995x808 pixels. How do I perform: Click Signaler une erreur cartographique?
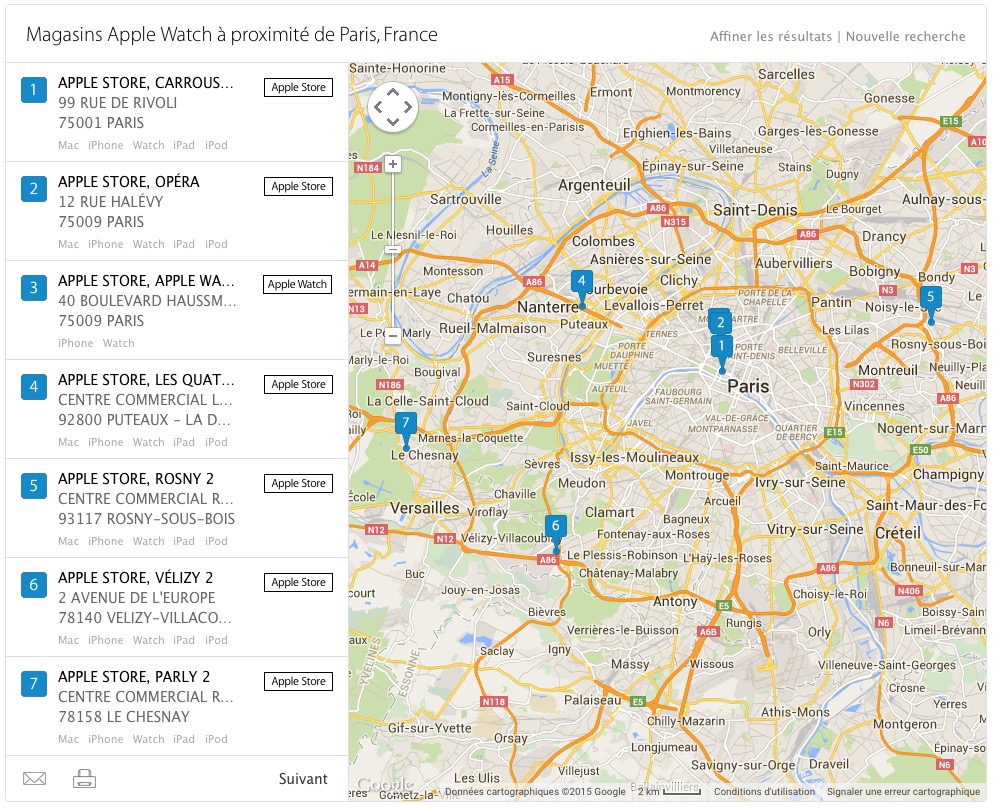click(x=903, y=791)
